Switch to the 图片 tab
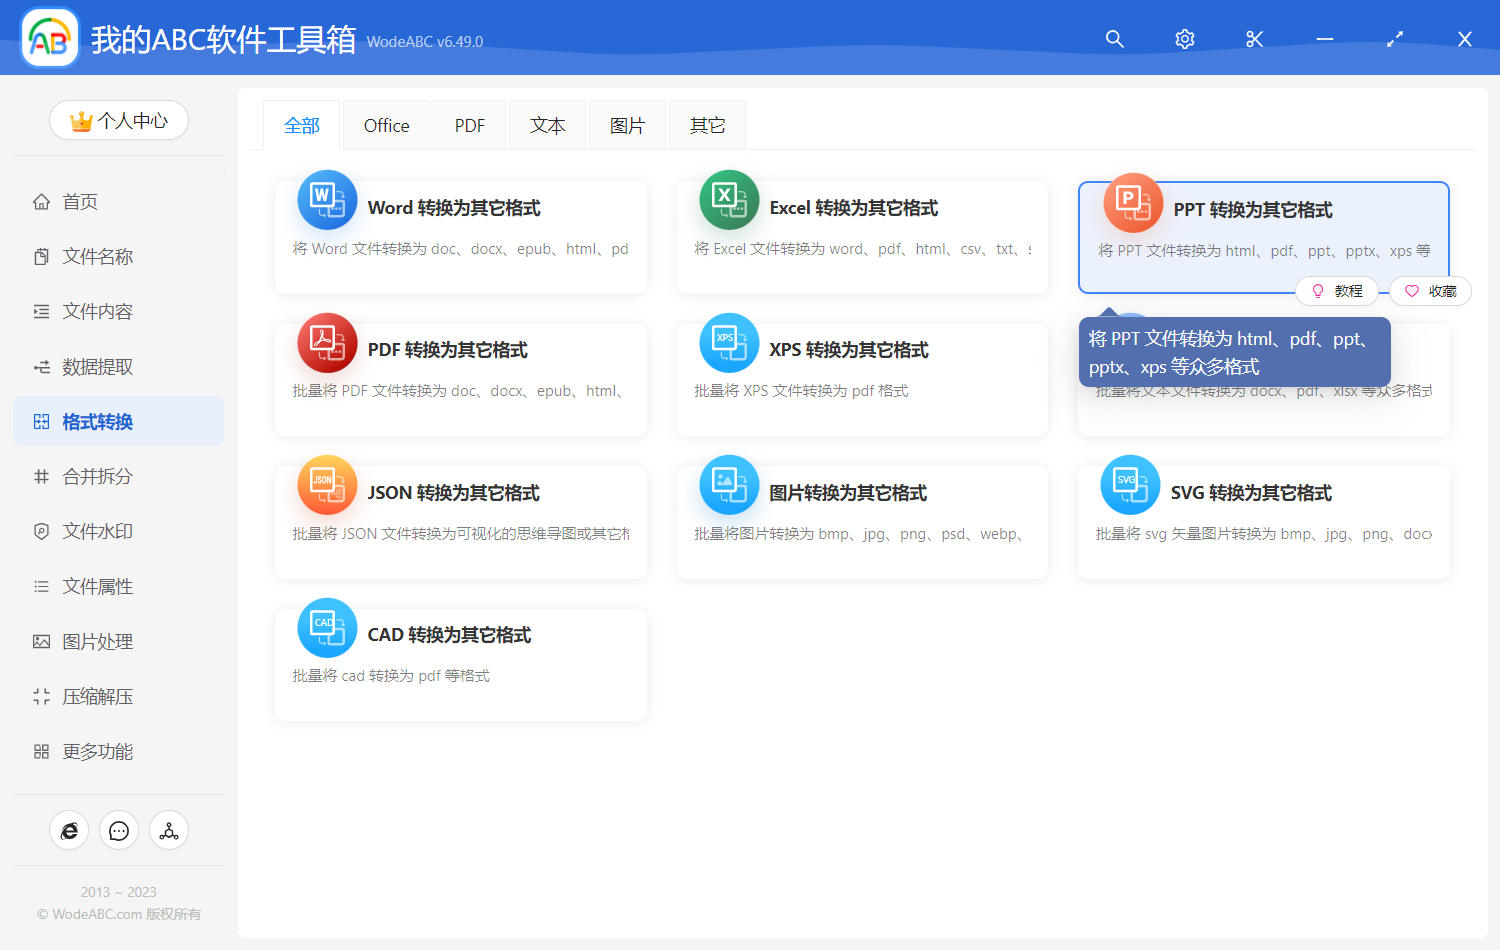The height and width of the screenshot is (950, 1500). point(627,124)
